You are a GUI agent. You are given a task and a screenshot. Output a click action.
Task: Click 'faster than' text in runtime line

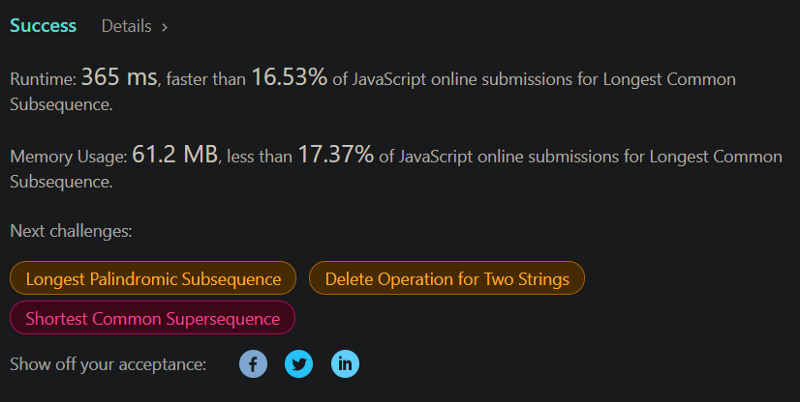pyautogui.click(x=206, y=80)
